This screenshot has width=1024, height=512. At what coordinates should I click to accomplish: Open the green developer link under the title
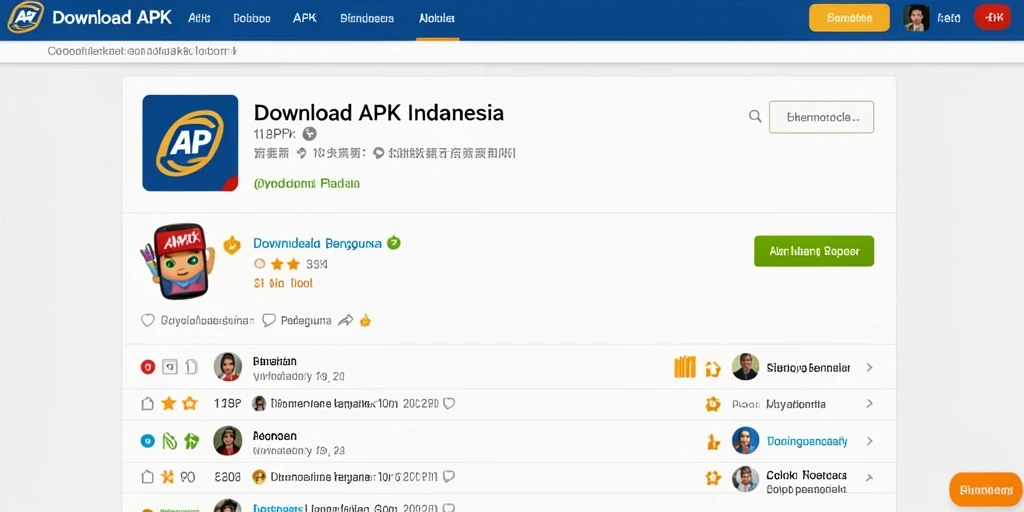click(x=306, y=184)
